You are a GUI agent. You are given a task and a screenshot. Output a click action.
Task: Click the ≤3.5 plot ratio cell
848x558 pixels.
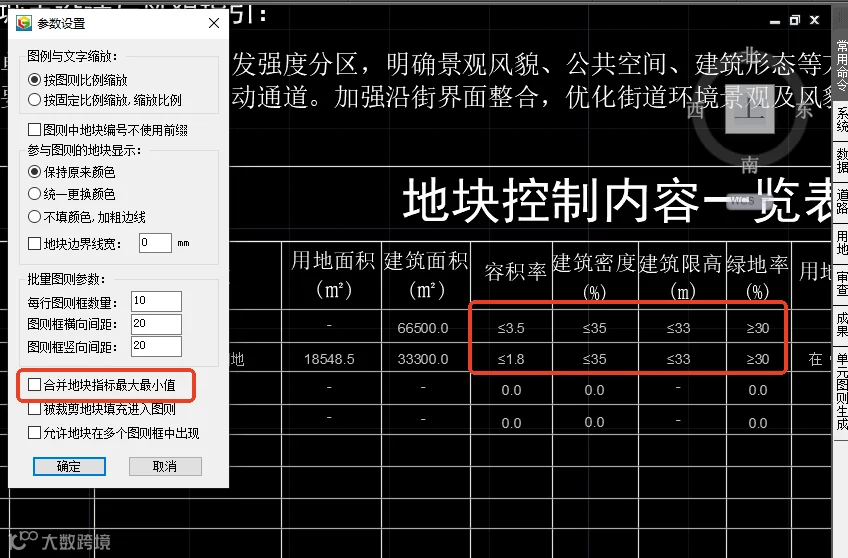coord(511,328)
